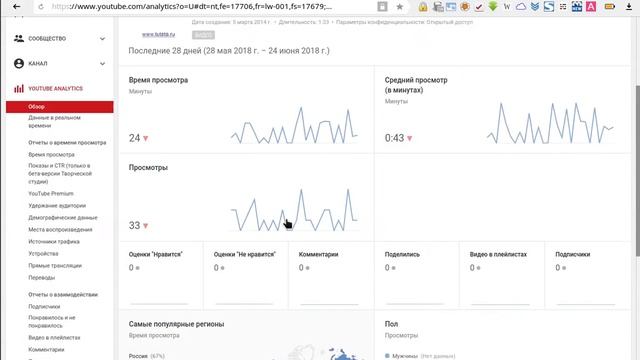Click the Комментарии metric card
This screenshot has width=640, height=360.
pos(331,275)
